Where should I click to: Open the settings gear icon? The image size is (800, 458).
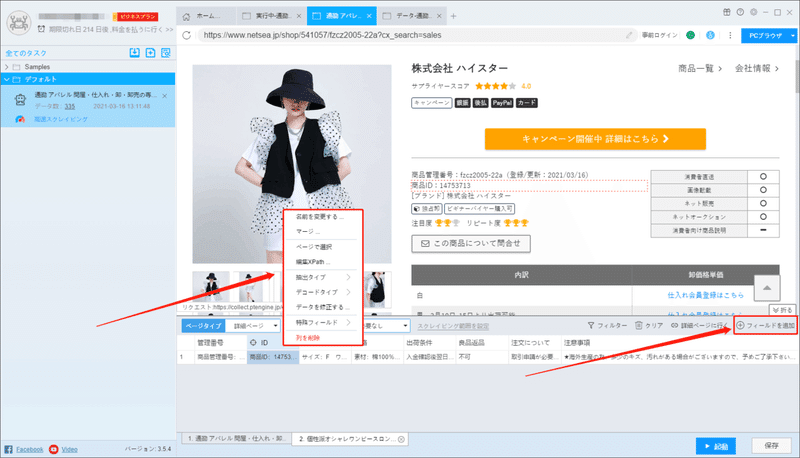click(754, 12)
